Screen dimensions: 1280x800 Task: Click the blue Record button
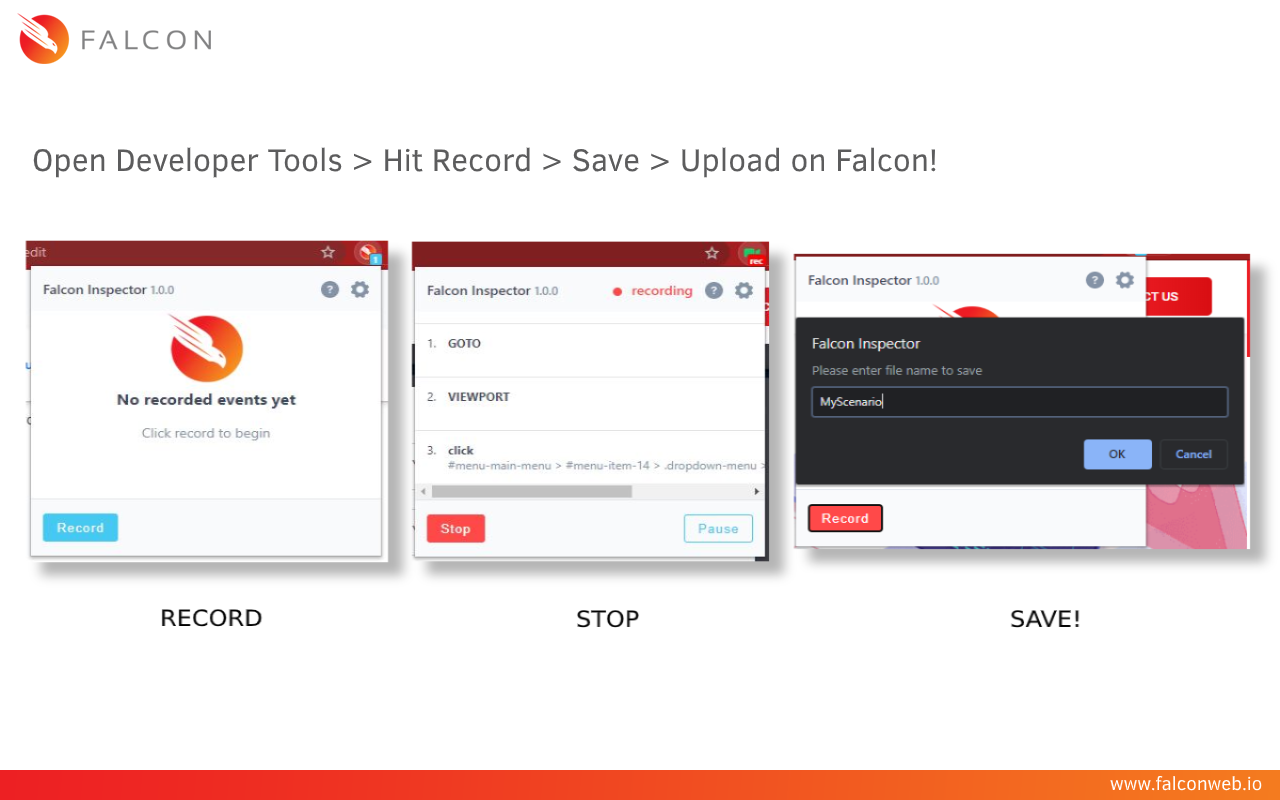point(80,527)
